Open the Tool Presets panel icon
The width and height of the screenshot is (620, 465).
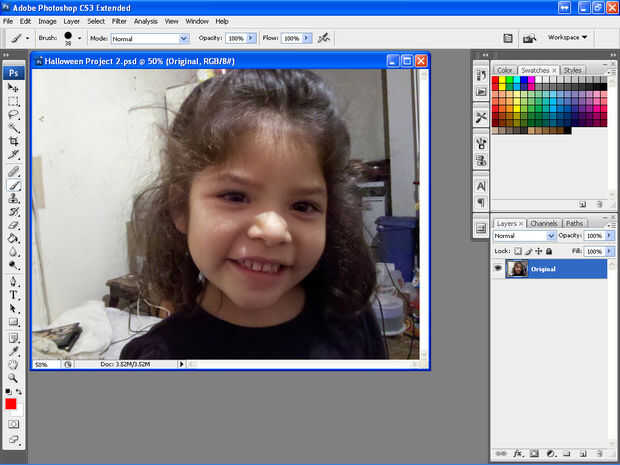[481, 118]
